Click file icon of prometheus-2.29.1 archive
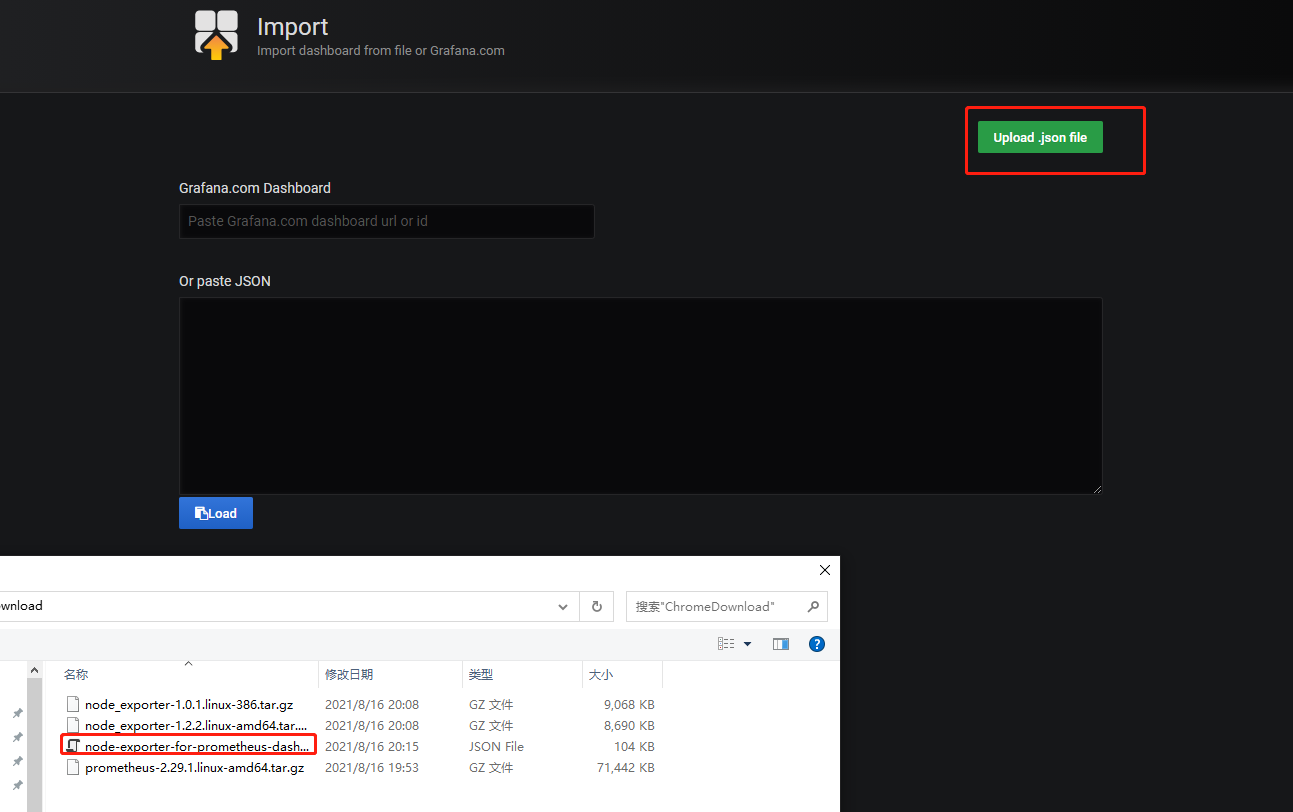This screenshot has width=1293, height=812. click(72, 767)
